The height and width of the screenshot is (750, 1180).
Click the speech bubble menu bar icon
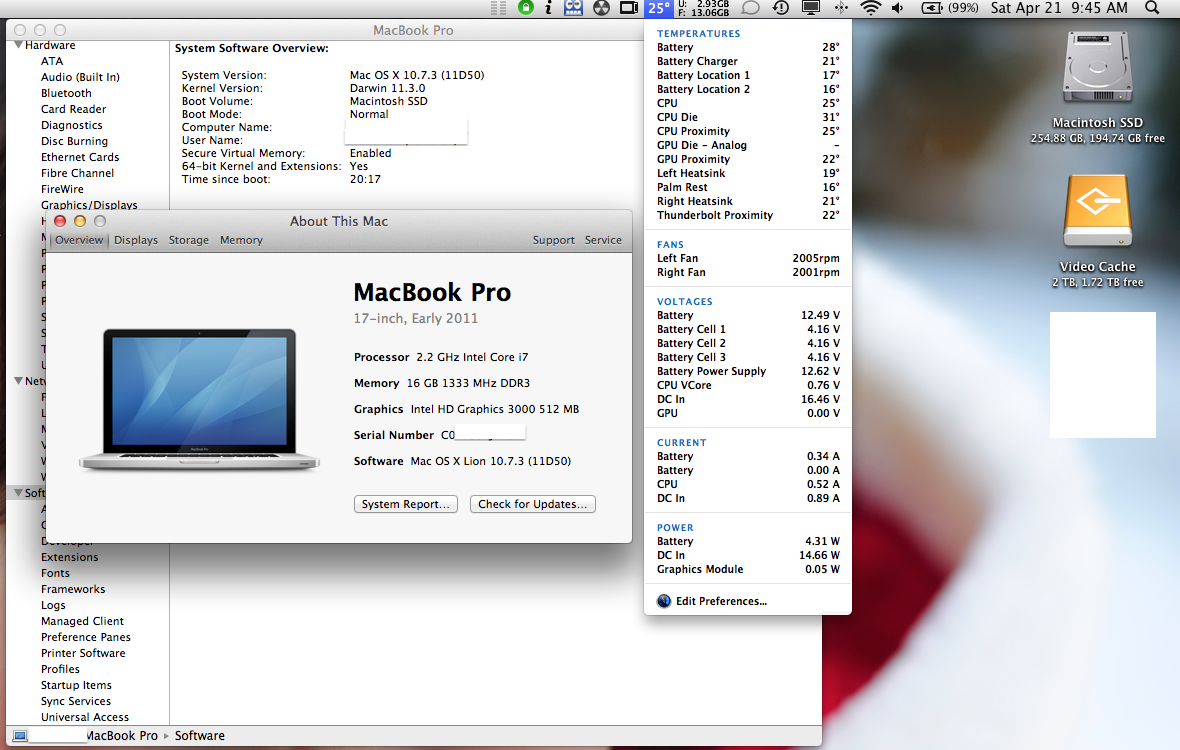(750, 8)
